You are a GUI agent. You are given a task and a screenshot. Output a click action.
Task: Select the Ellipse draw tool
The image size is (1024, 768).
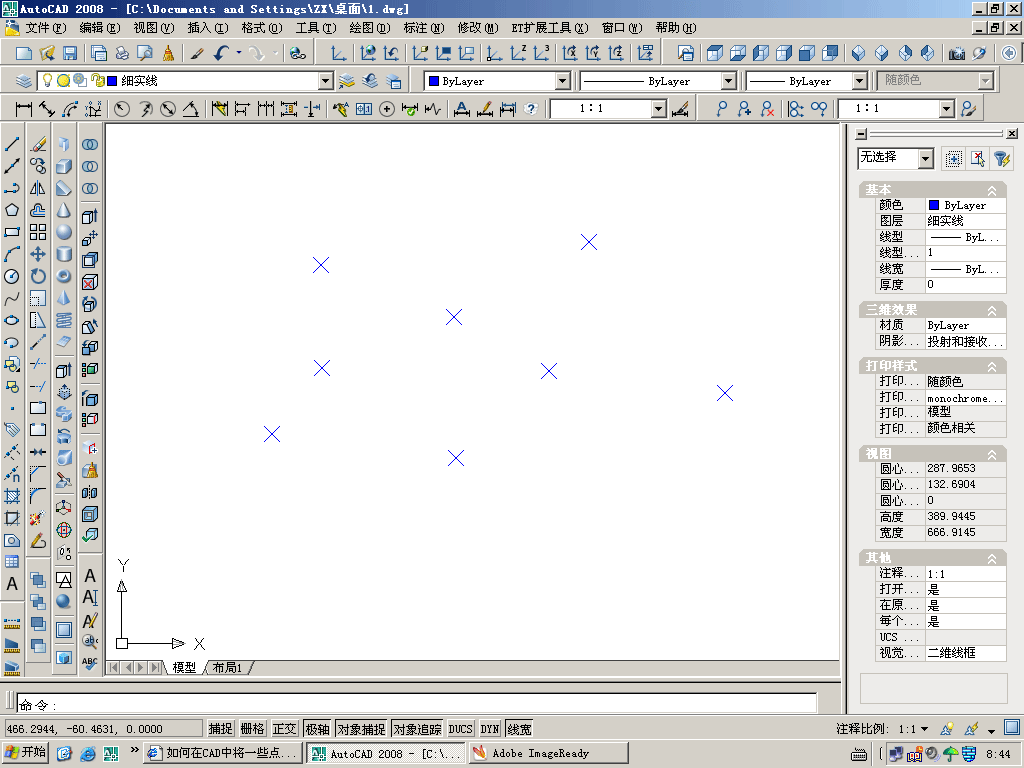pos(12,321)
